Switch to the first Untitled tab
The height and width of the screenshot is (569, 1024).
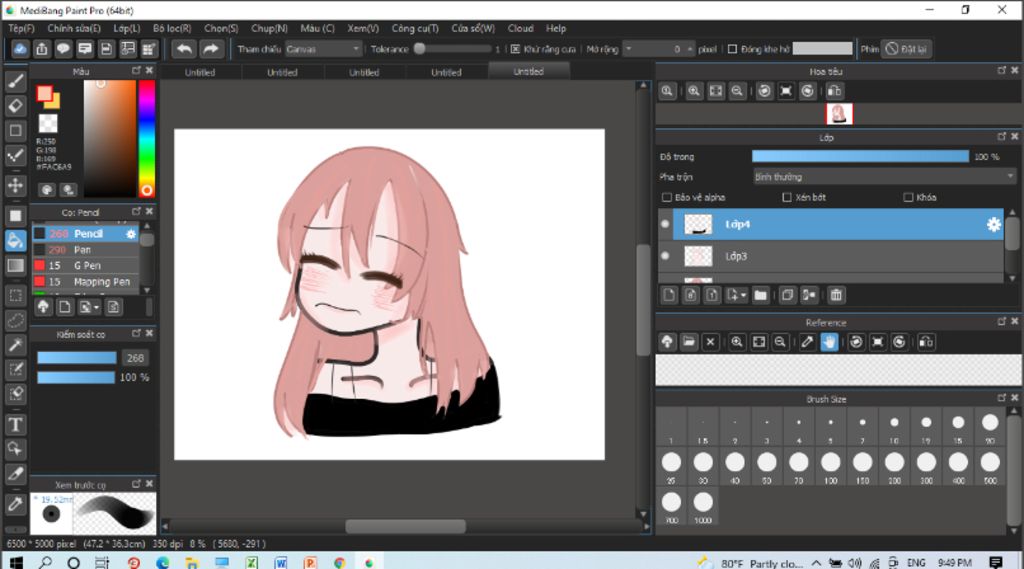pos(200,73)
